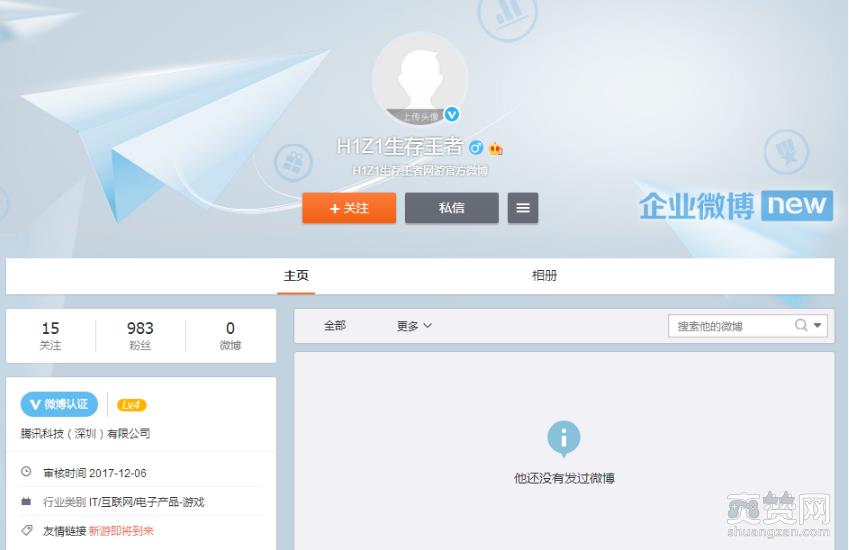849x550 pixels.
Task: Send a private message via 私信
Action: (452, 208)
